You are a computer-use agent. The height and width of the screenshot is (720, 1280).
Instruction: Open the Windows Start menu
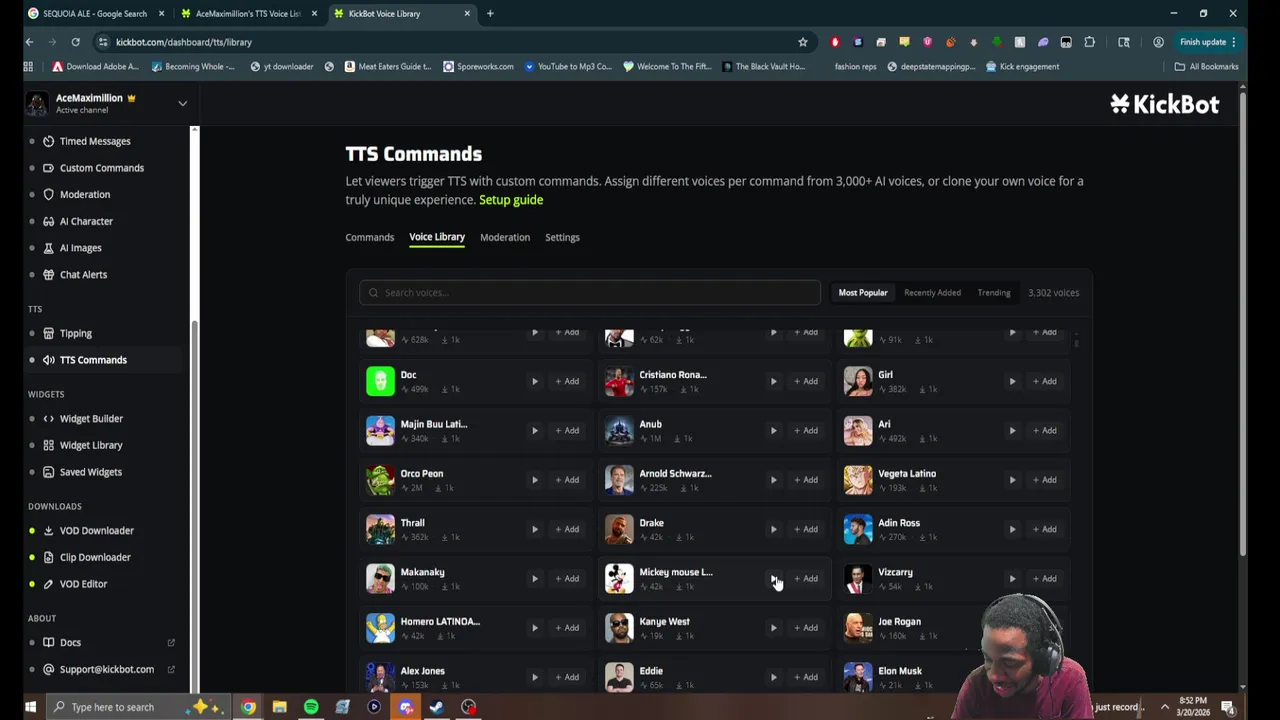pyautogui.click(x=30, y=707)
